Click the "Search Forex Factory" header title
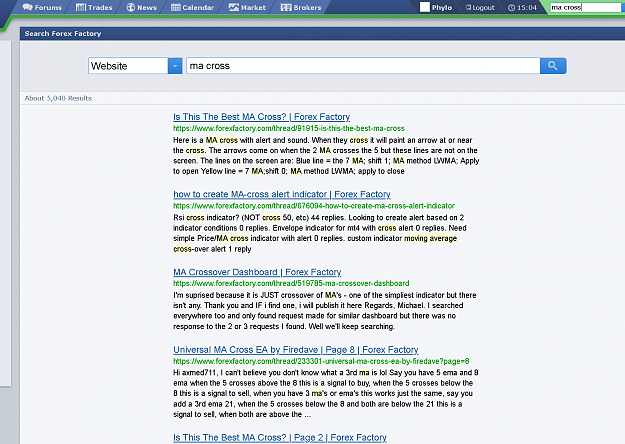This screenshot has height=444, width=625. tap(63, 33)
